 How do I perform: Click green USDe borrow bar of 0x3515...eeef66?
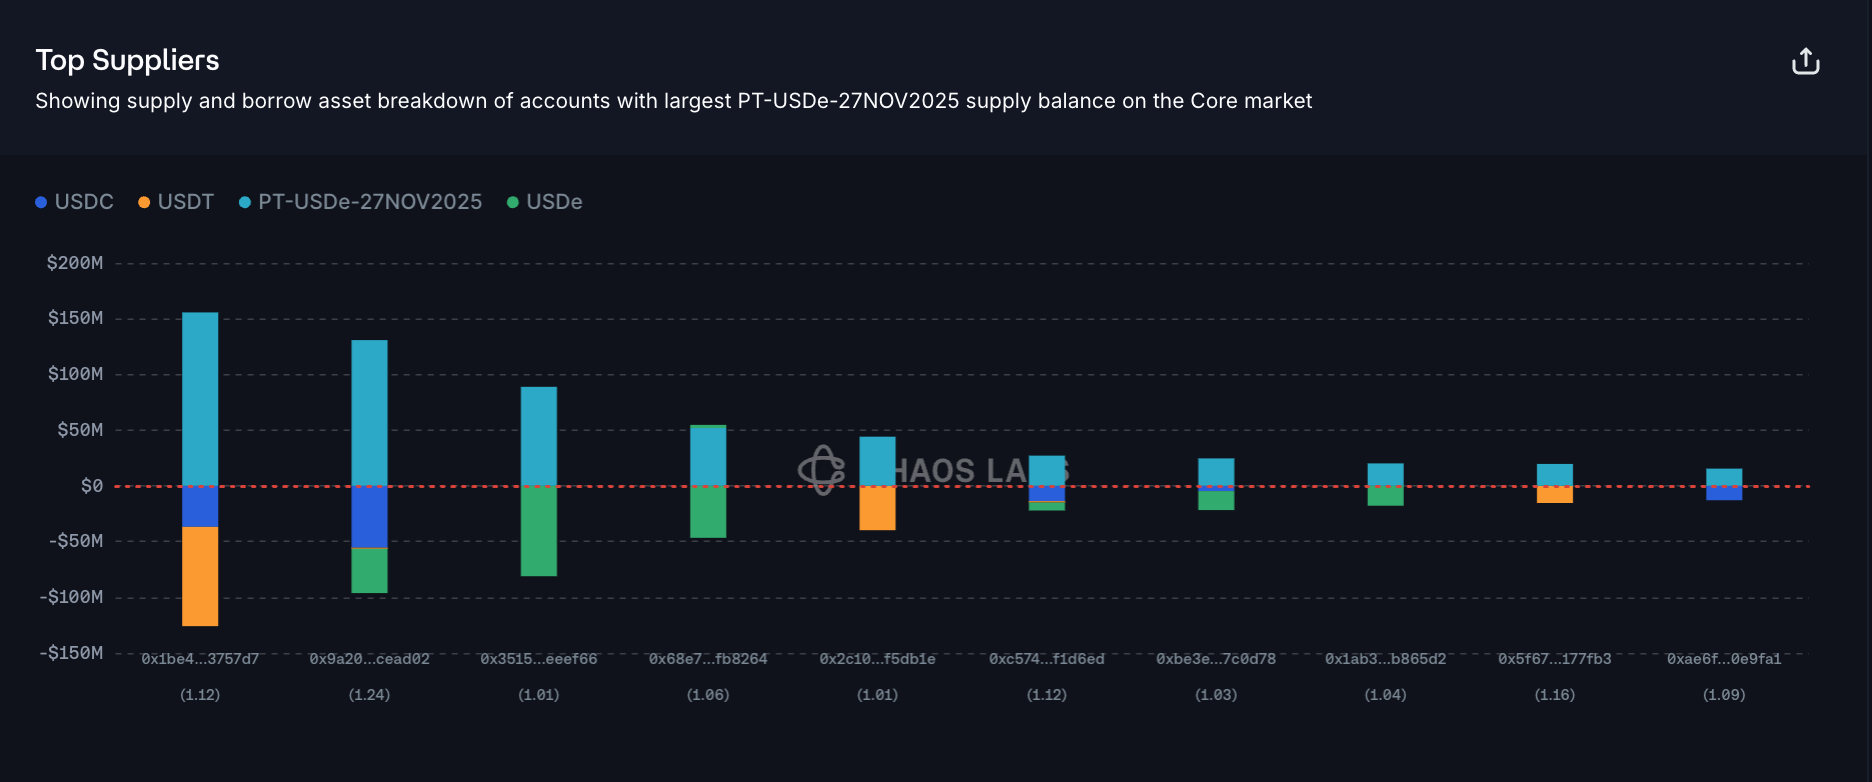click(539, 530)
